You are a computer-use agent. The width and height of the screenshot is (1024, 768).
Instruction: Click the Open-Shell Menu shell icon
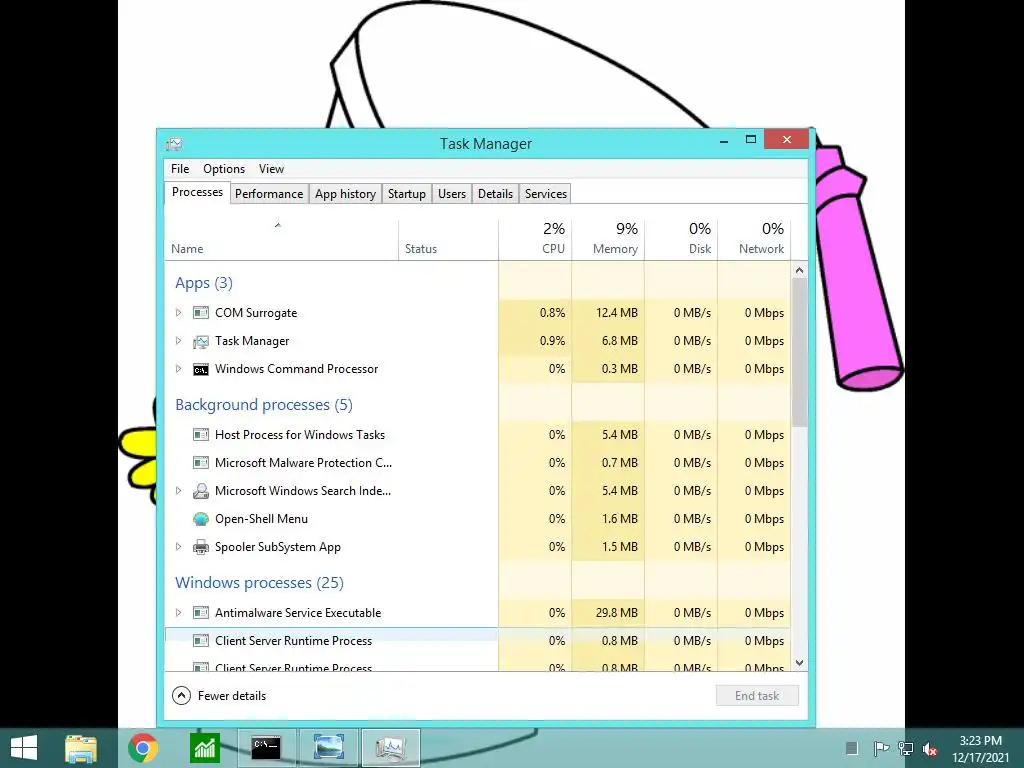click(x=200, y=519)
